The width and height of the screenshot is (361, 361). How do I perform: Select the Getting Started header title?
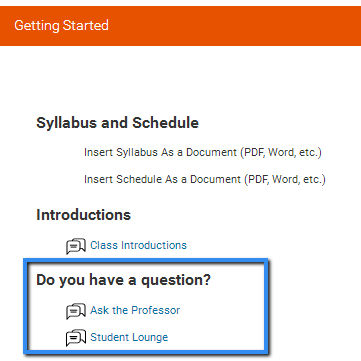(61, 26)
